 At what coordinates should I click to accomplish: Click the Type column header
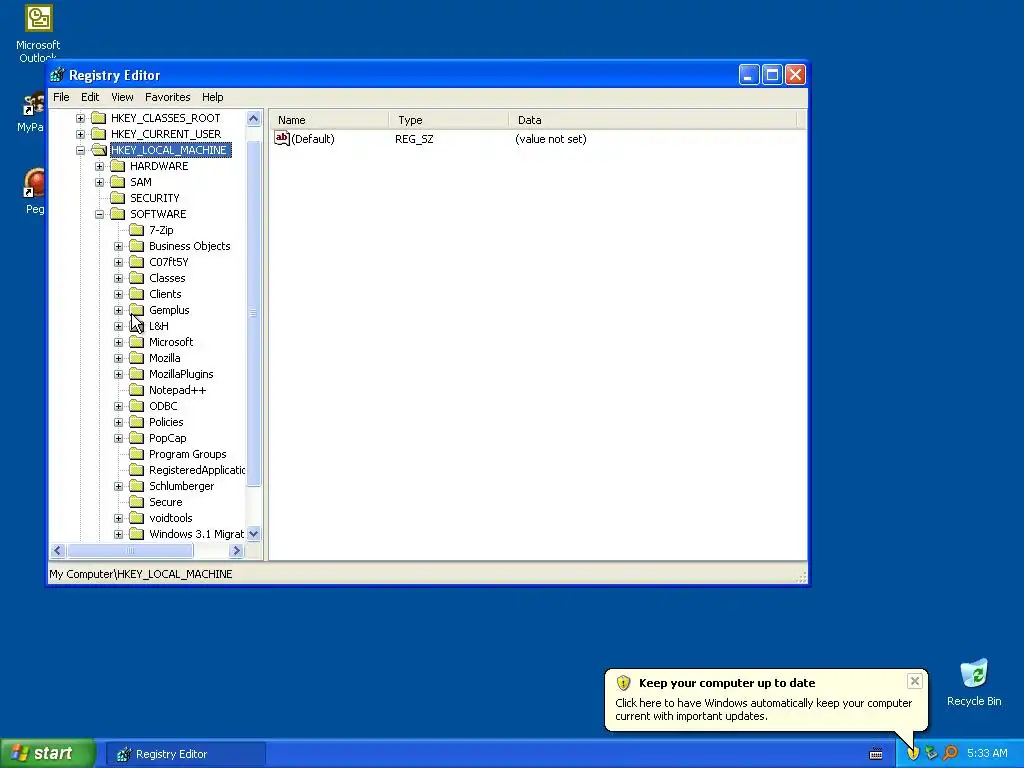click(449, 120)
